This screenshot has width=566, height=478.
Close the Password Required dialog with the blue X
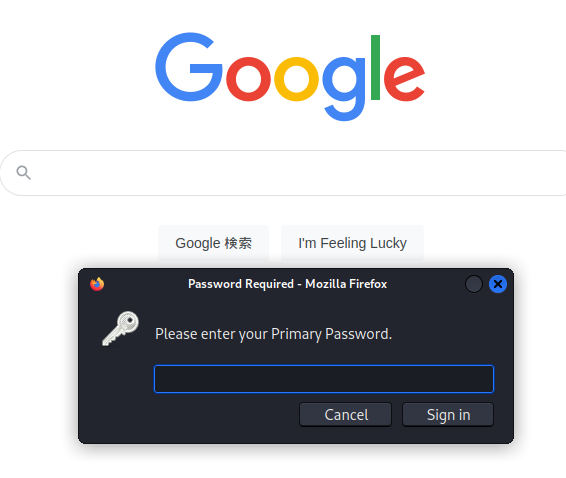click(x=498, y=284)
